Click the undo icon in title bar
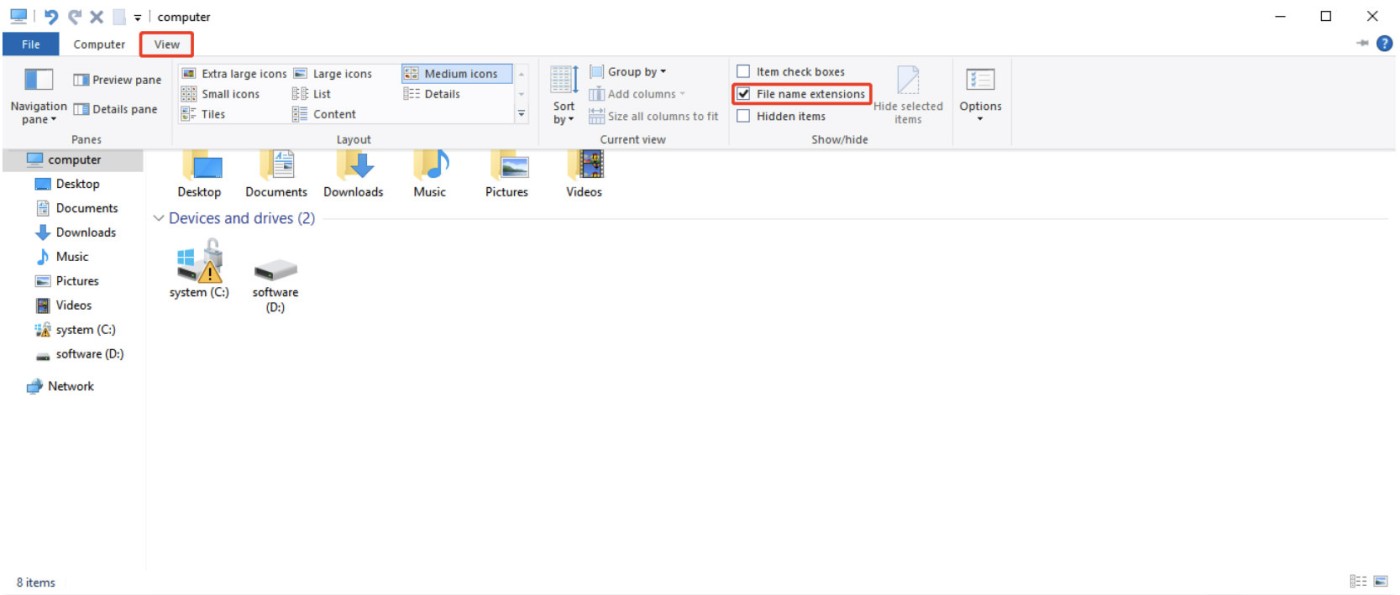Viewport: 1400px width, 595px height. pyautogui.click(x=52, y=17)
